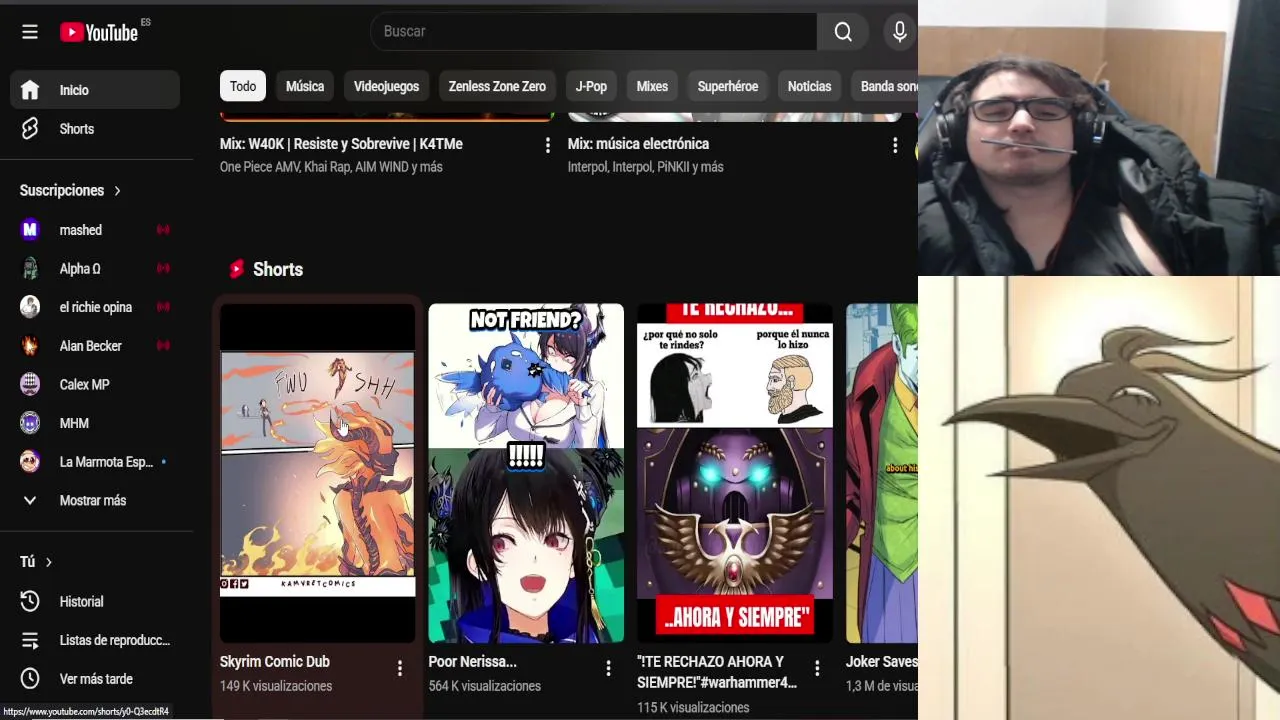Viewport: 1280px width, 720px height.
Task: Open options for W40K mix
Action: point(547,145)
